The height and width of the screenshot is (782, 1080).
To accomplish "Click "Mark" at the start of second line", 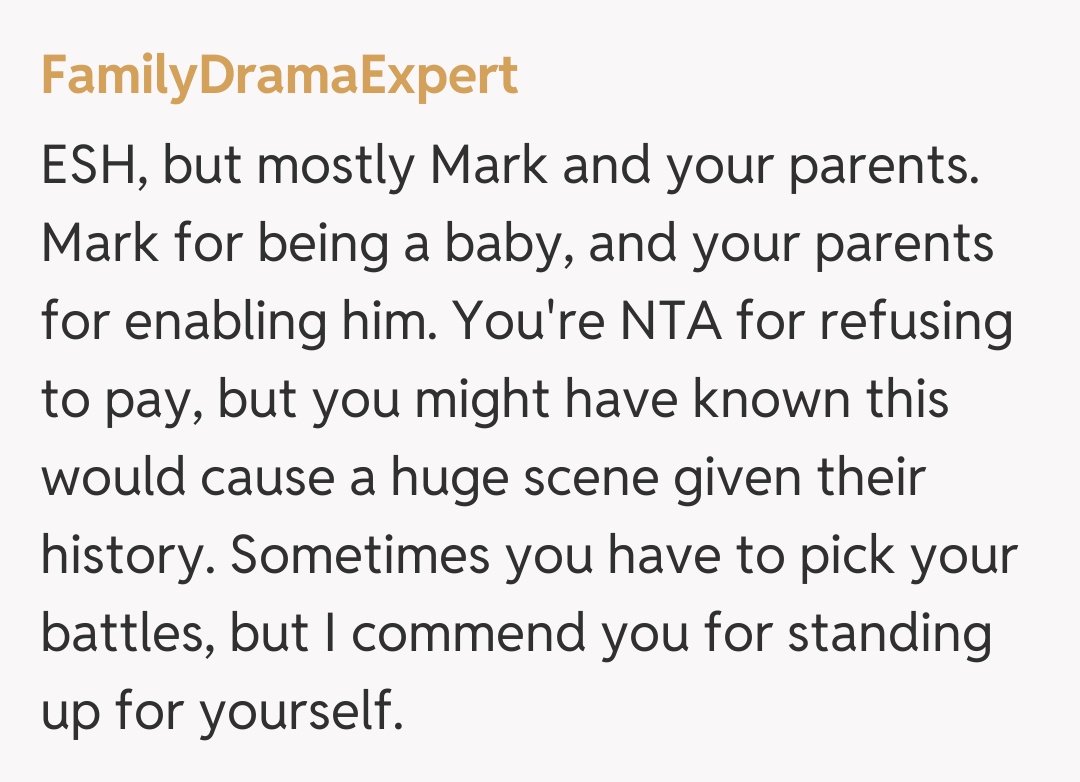I will pyautogui.click(x=99, y=246).
